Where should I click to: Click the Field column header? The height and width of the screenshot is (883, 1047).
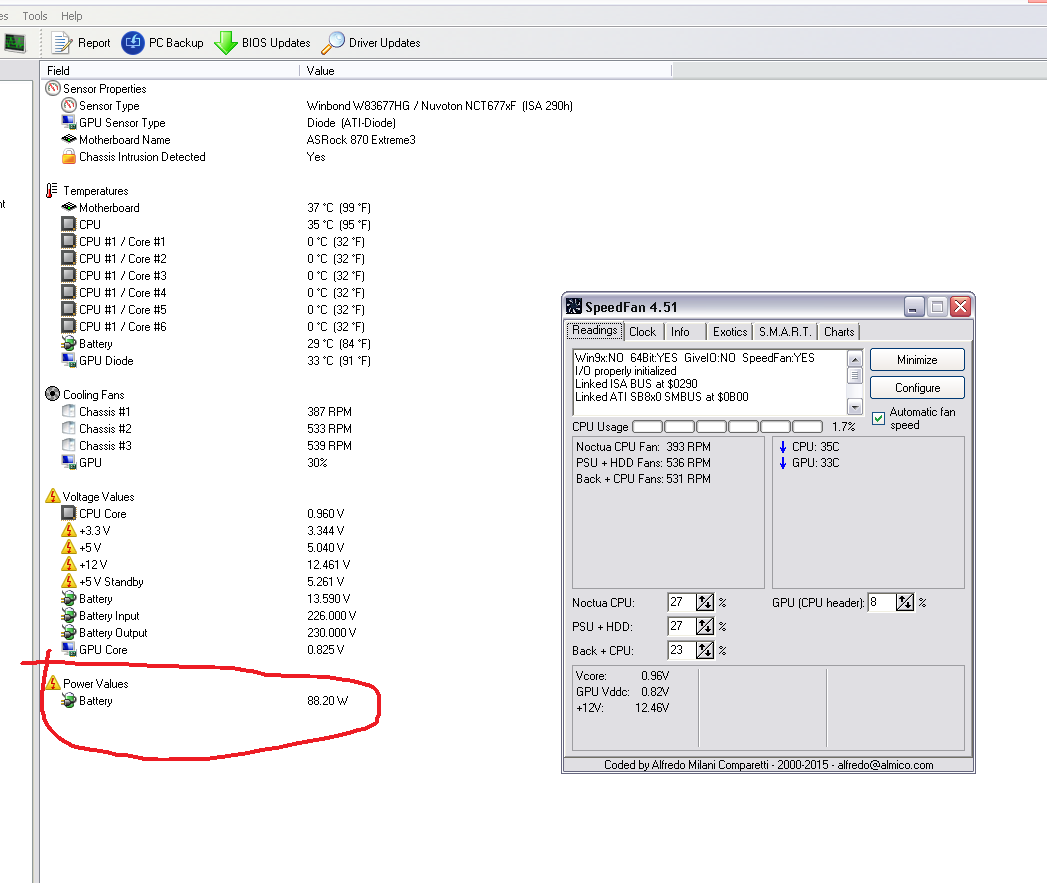coord(170,71)
